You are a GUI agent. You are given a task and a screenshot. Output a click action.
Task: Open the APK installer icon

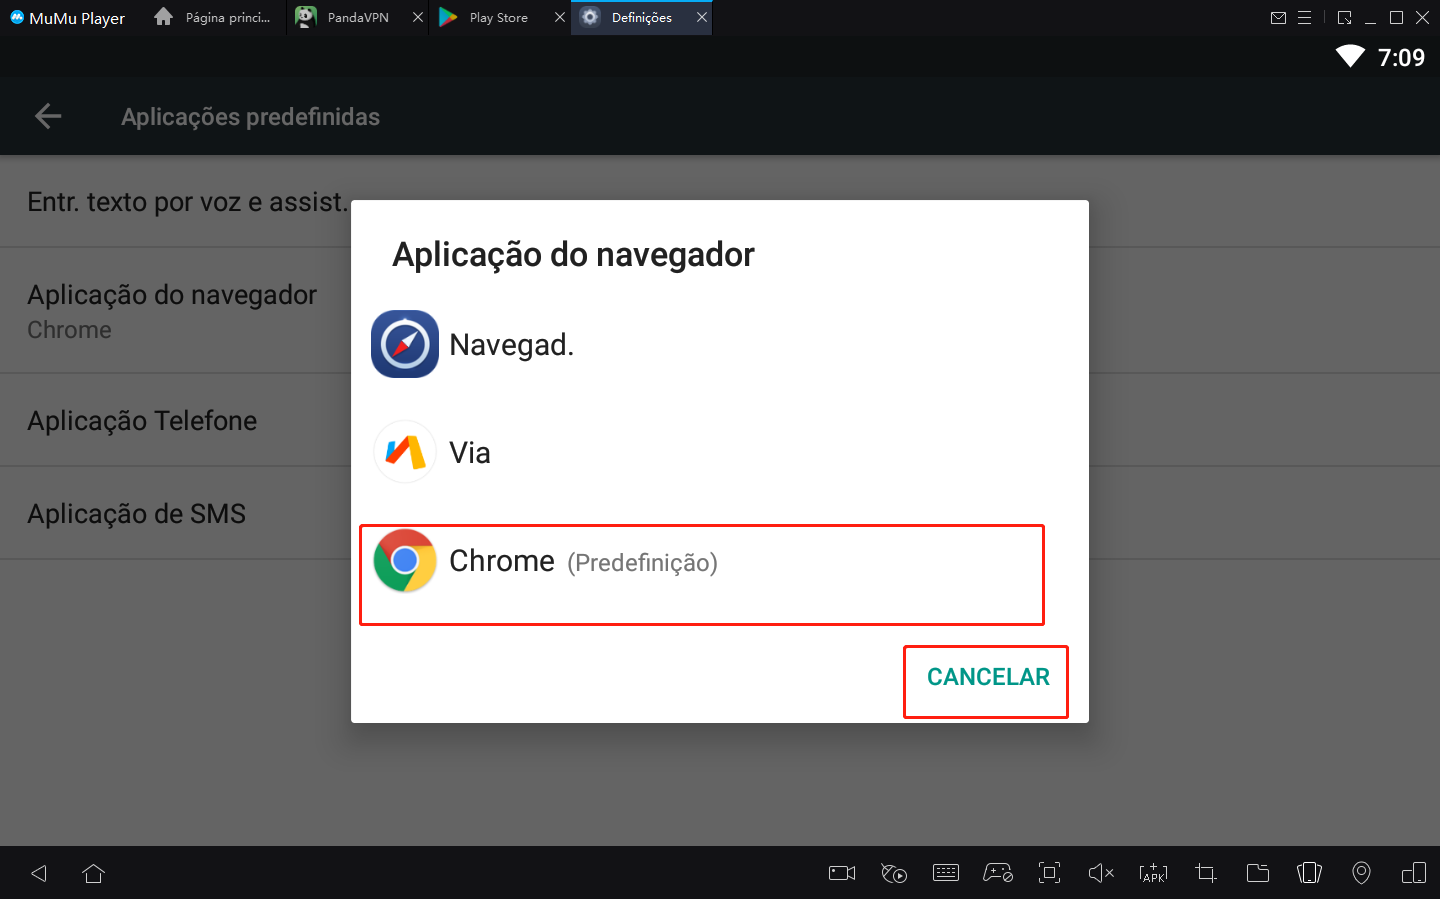pyautogui.click(x=1153, y=872)
